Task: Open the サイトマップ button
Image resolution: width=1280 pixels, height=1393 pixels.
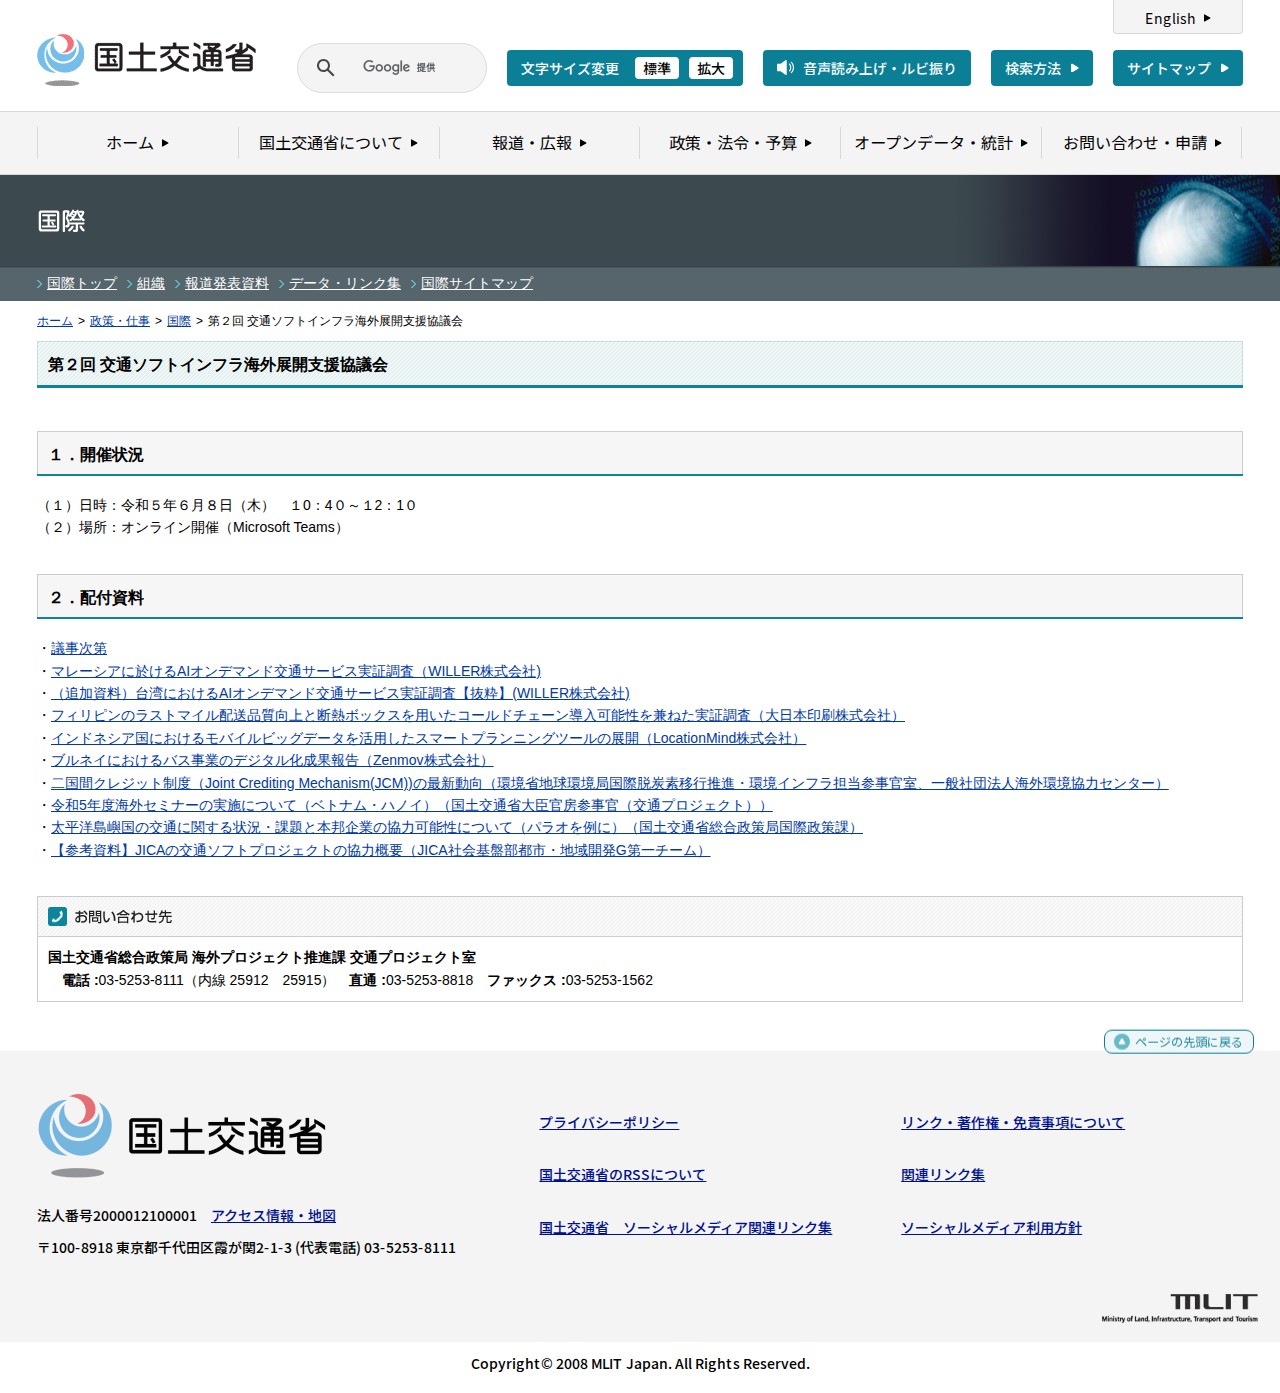Action: point(1178,68)
